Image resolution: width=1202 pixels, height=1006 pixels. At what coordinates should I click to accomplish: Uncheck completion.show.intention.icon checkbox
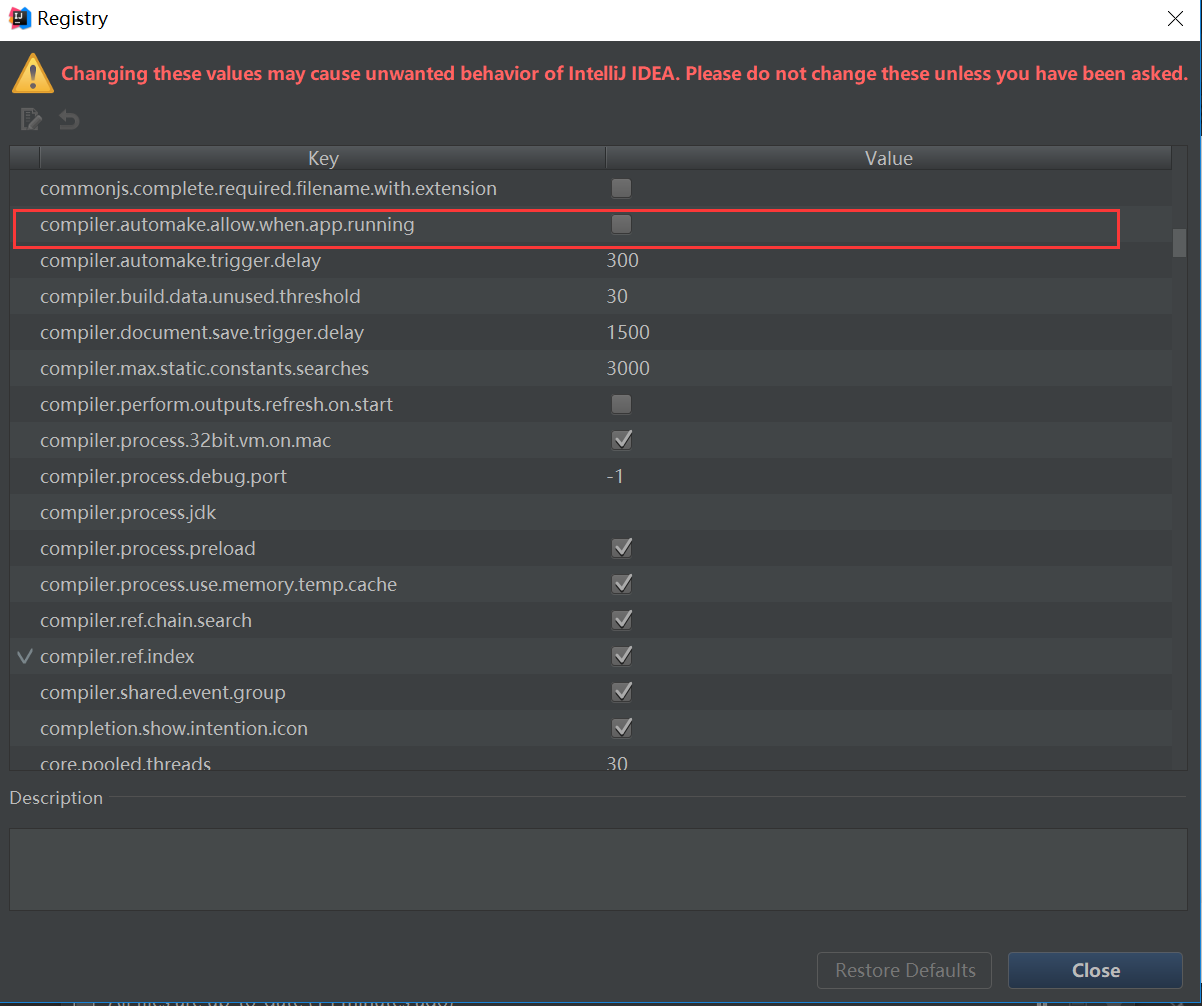(x=621, y=728)
